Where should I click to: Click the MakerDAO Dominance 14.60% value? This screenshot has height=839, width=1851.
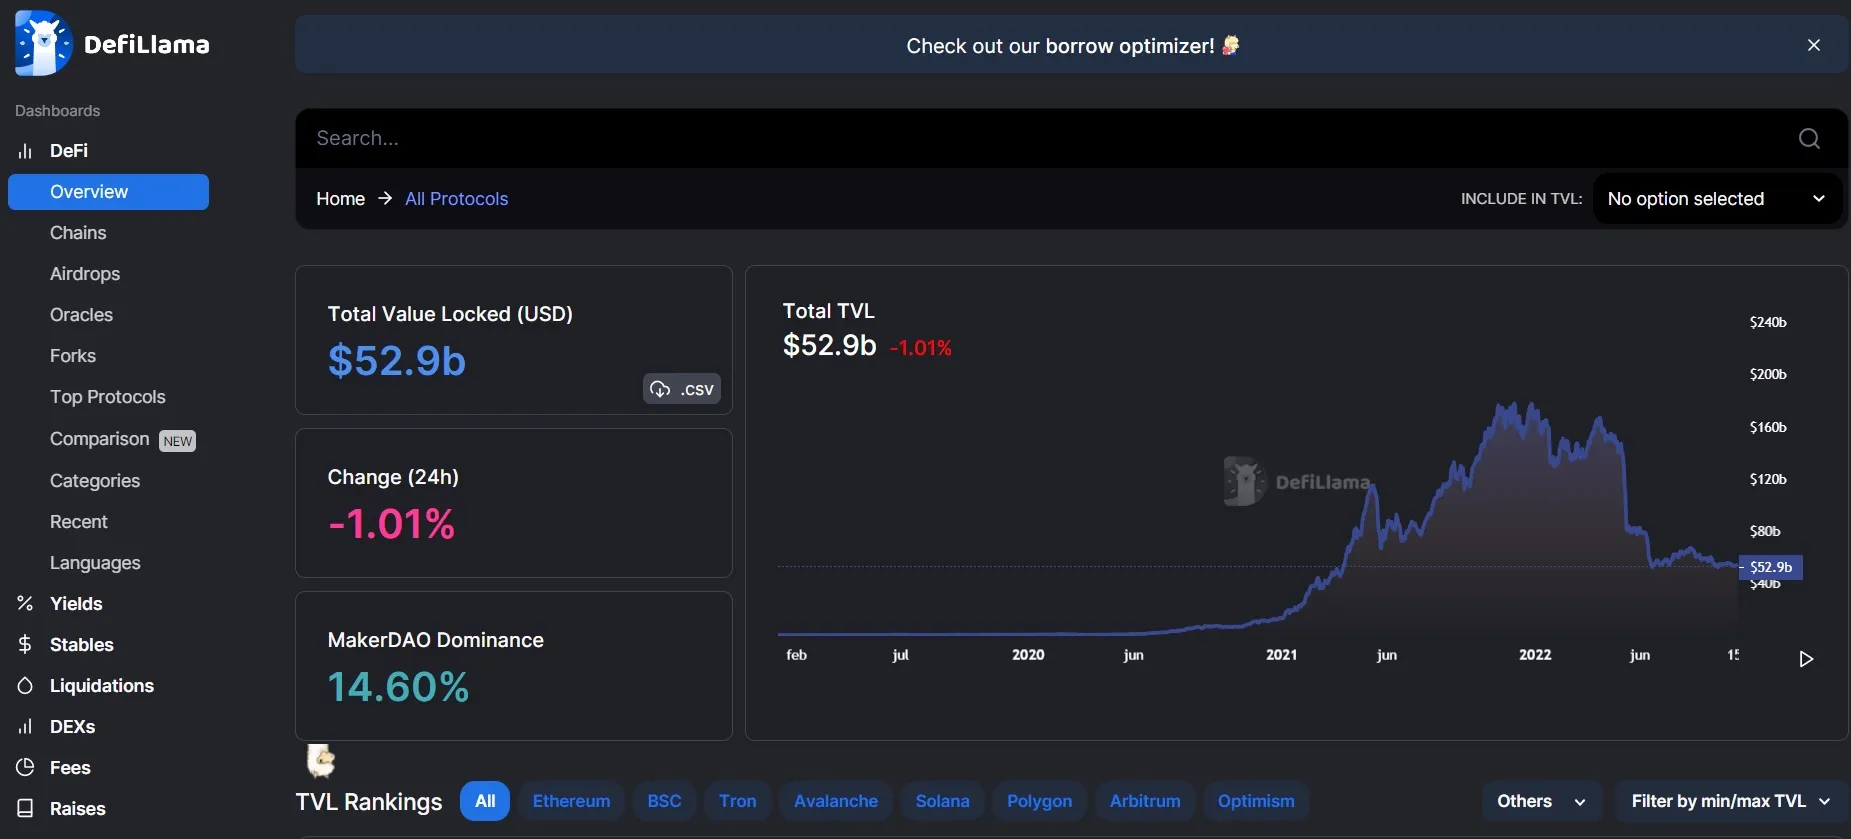click(398, 686)
